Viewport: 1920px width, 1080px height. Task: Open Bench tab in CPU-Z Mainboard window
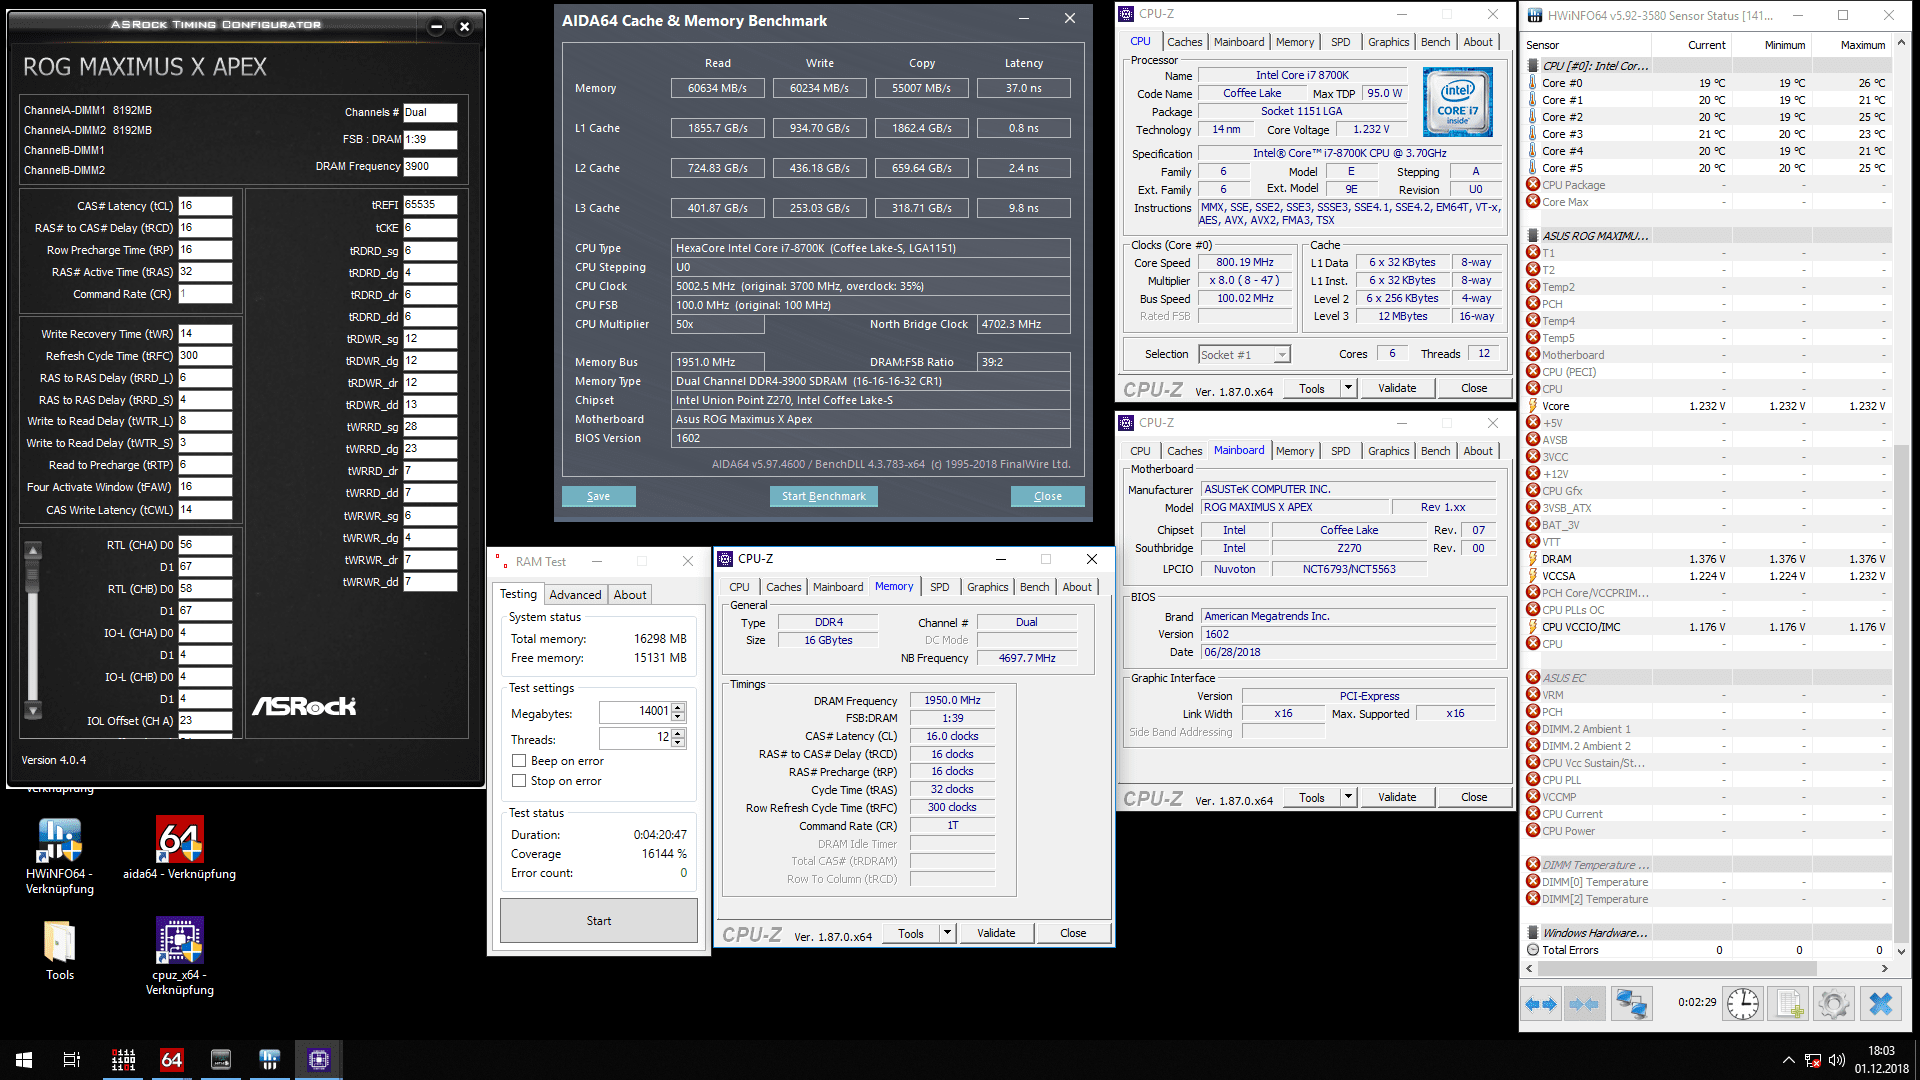pos(1435,451)
